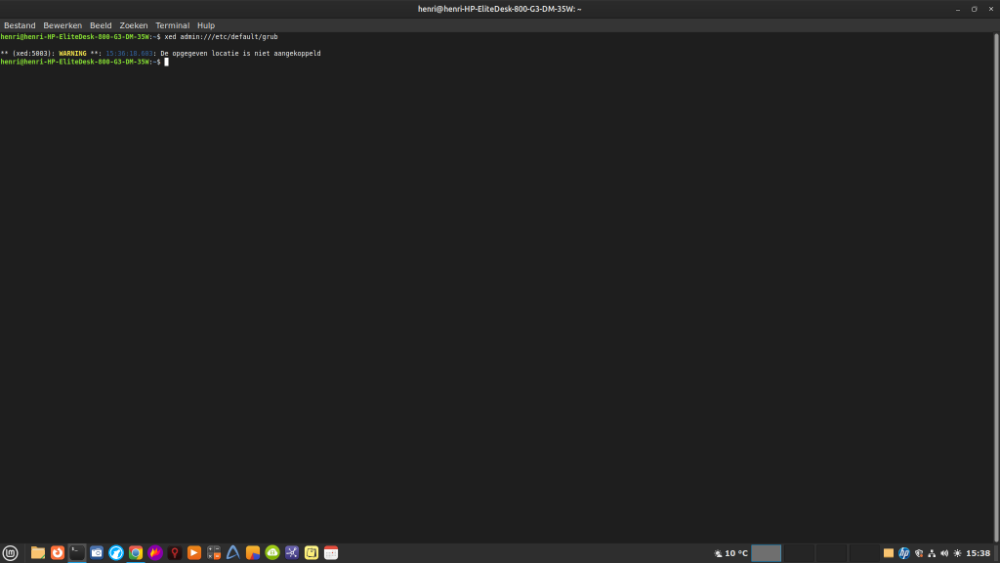1000x563 pixels.
Task: Click the security shield tray icon
Action: tap(918, 553)
